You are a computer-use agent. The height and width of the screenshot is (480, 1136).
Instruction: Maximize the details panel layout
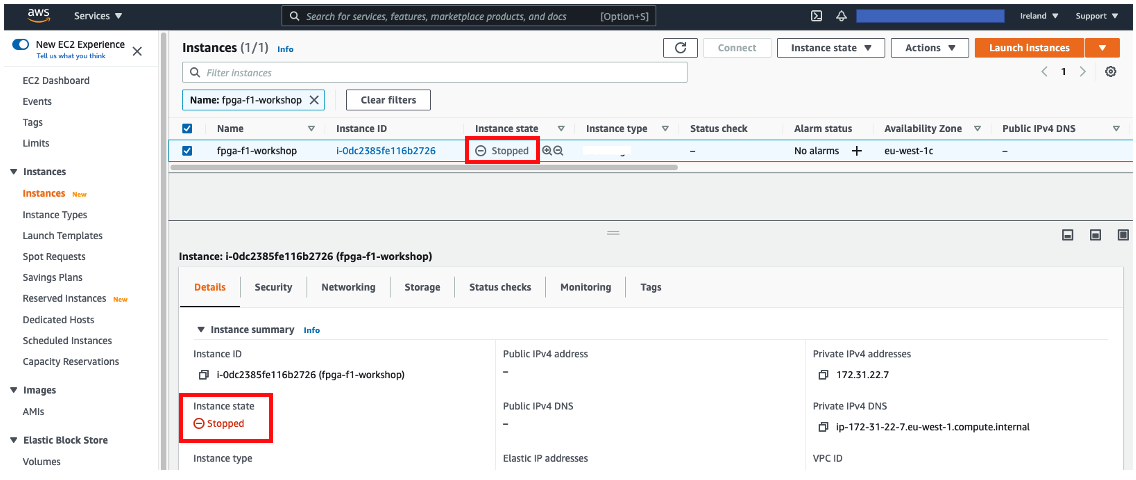click(1123, 235)
